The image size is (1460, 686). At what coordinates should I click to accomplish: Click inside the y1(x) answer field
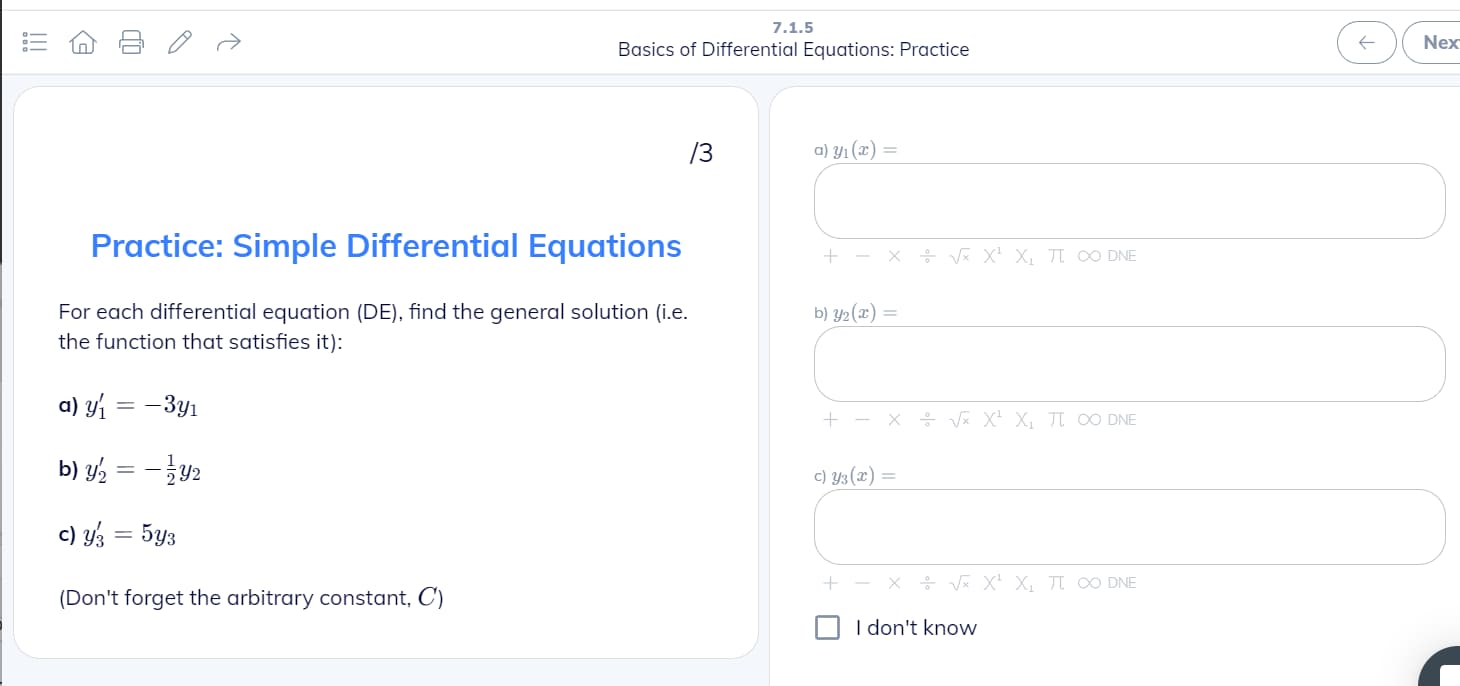point(1130,200)
